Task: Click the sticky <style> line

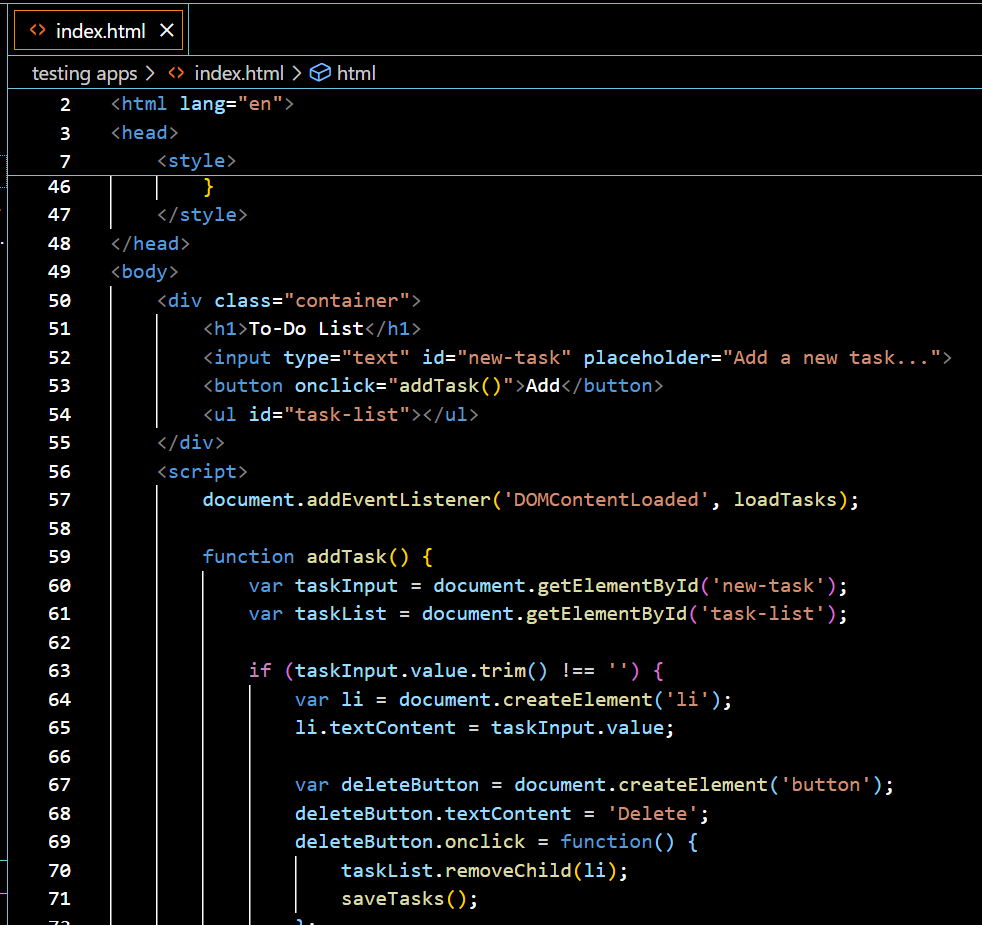Action: [x=197, y=161]
